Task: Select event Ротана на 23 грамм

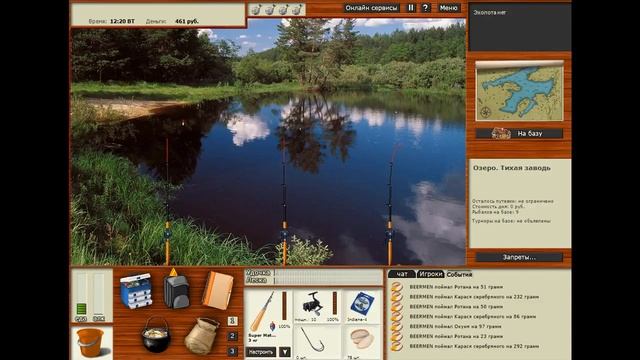Action: 456,336
